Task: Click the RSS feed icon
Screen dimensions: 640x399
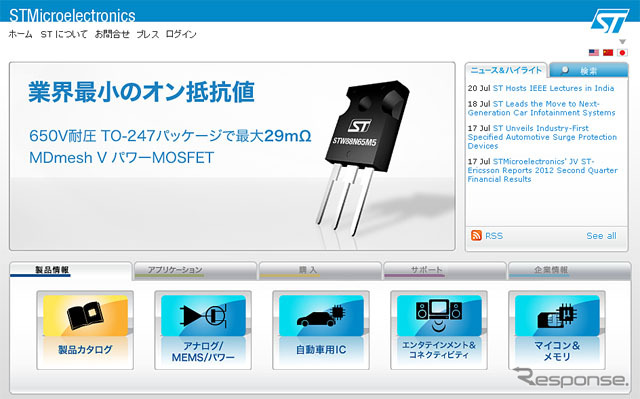Action: [x=476, y=235]
